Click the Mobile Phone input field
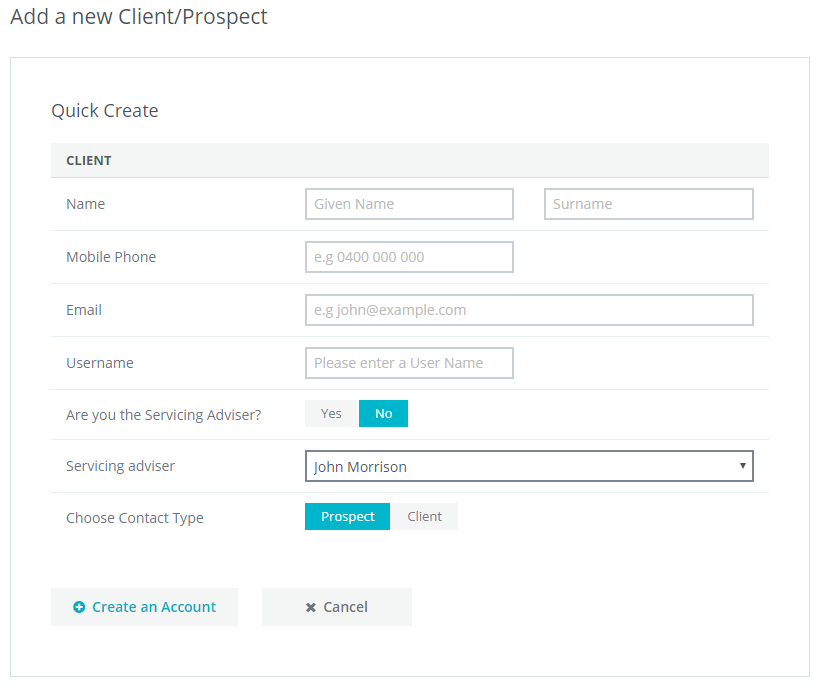Viewport: 821px width, 692px height. click(409, 257)
